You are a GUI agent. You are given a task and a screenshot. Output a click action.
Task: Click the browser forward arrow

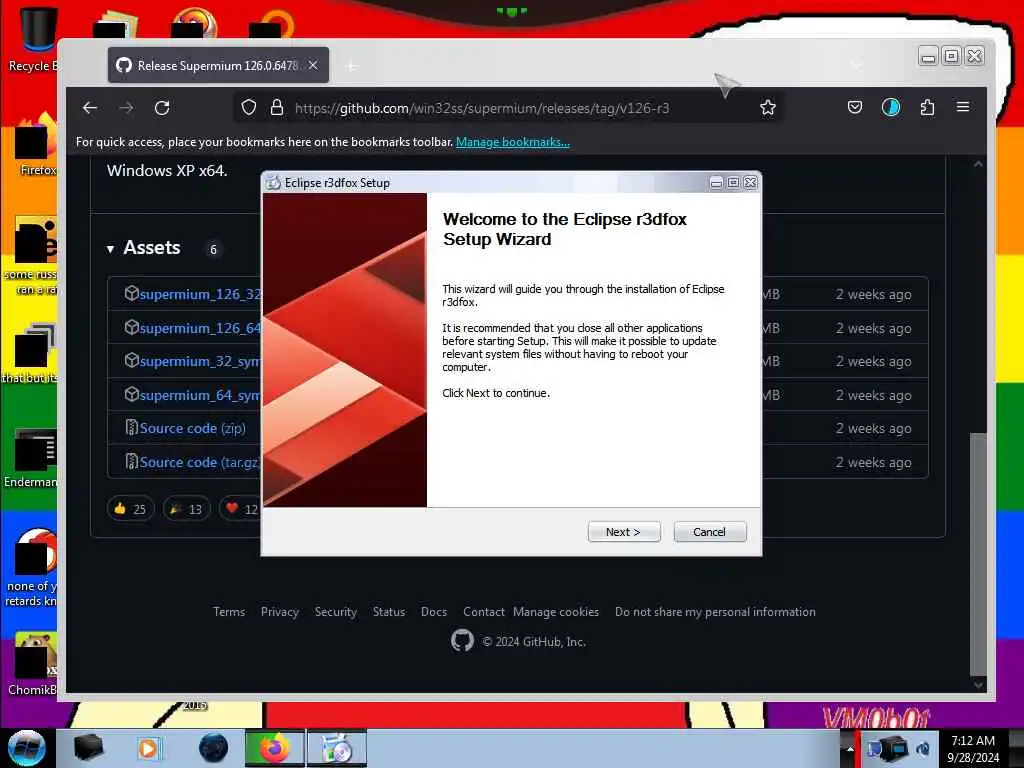[126, 108]
